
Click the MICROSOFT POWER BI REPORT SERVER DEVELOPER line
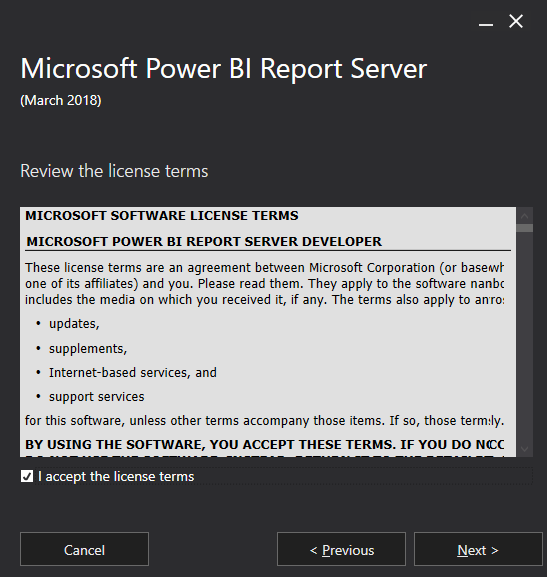point(204,242)
